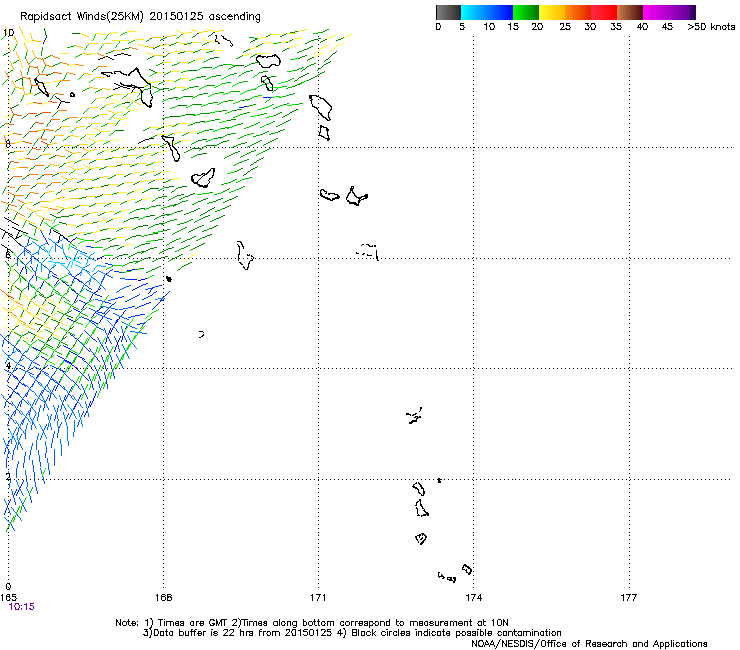Viewport: 740px width, 650px height.
Task: Click the '171' longitude axis label
Action: pos(318,598)
